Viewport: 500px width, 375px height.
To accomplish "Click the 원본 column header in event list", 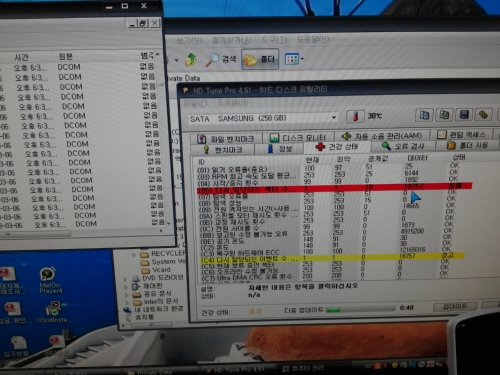I will [65, 56].
